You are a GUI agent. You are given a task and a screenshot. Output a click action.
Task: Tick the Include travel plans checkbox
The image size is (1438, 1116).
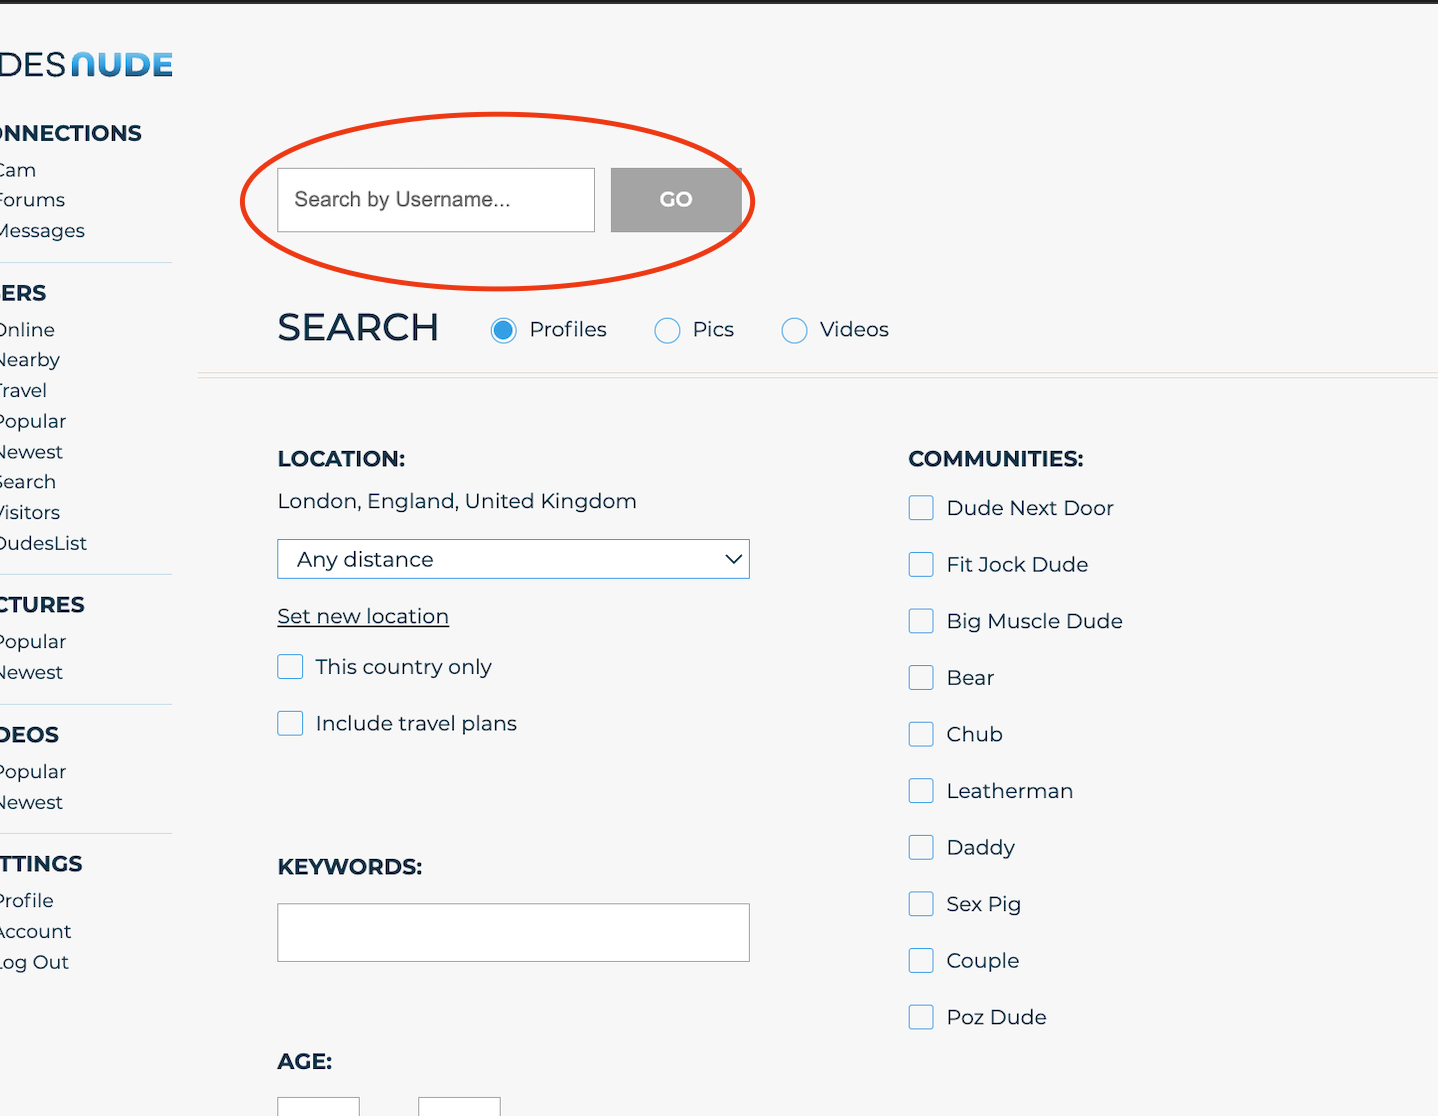point(290,724)
